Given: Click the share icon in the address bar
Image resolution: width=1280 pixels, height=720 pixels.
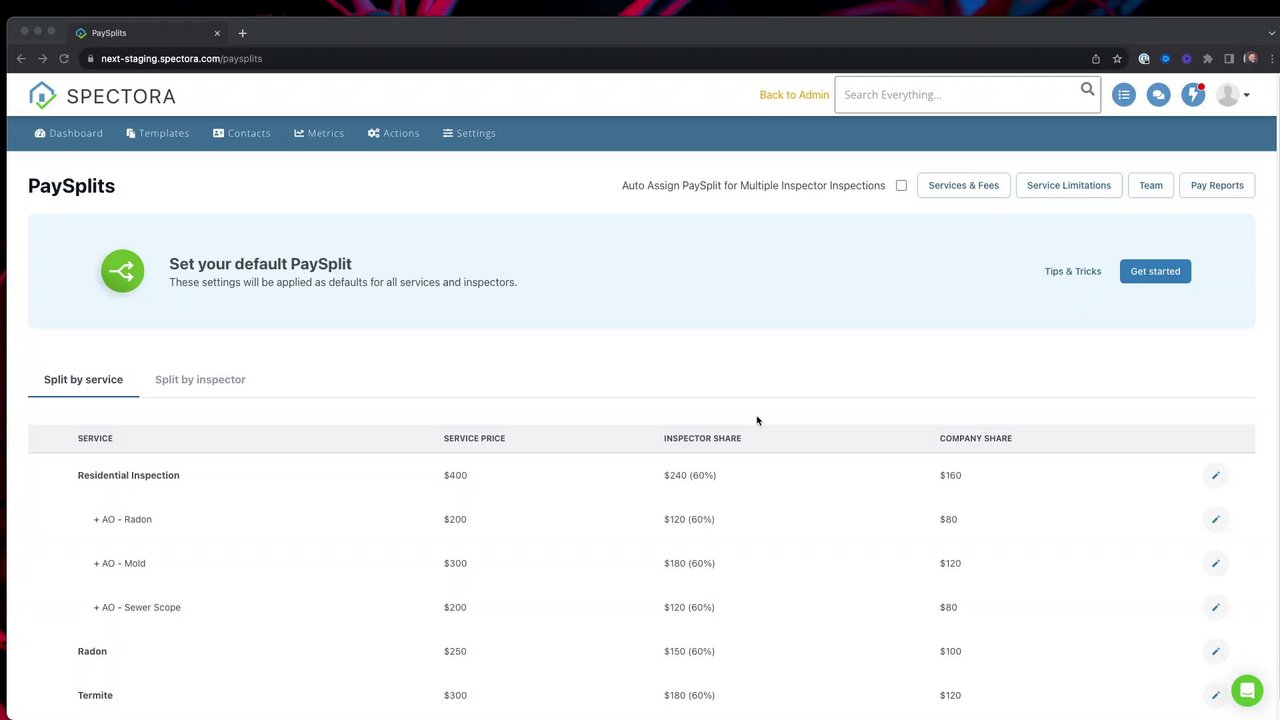Looking at the screenshot, I should [x=1096, y=59].
